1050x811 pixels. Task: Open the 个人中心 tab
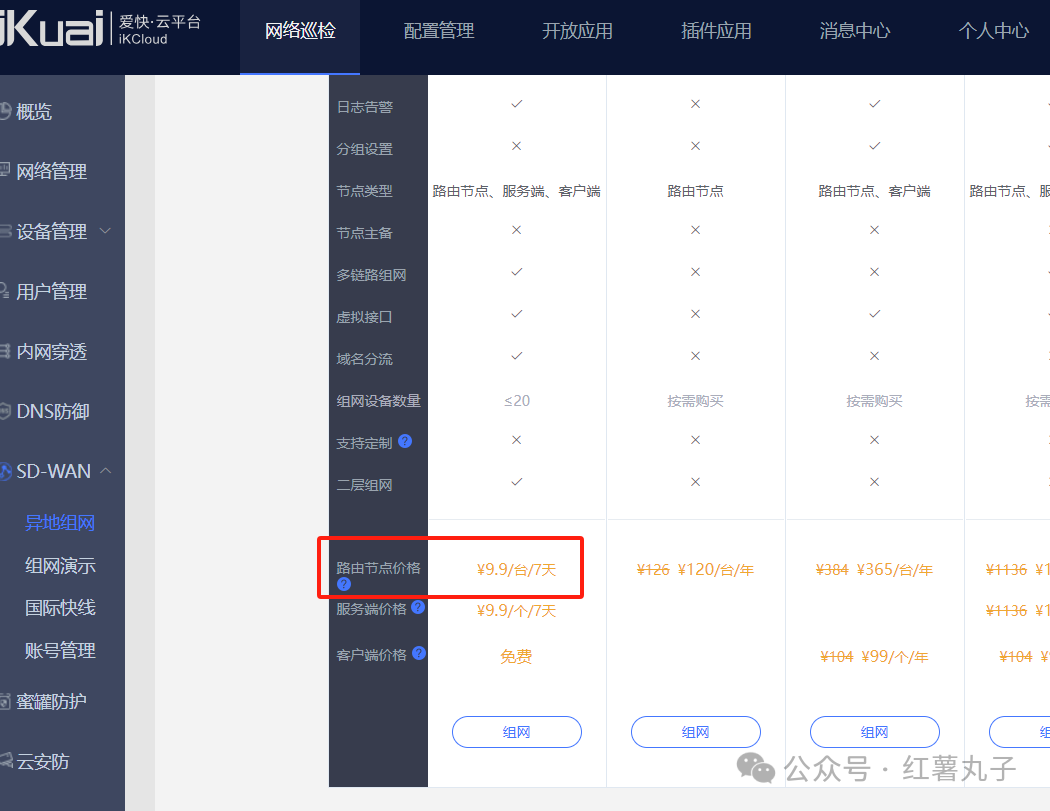(993, 31)
